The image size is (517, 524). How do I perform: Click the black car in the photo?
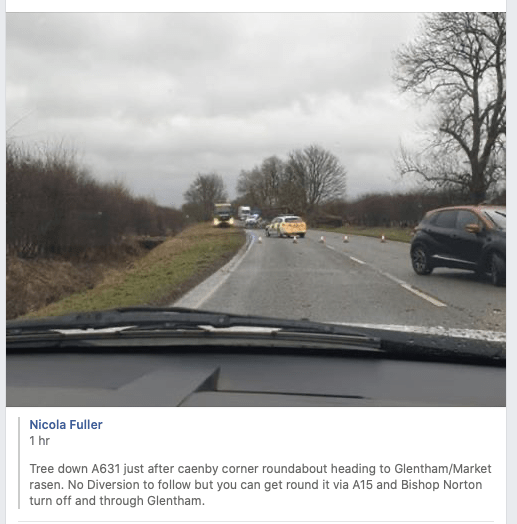(x=459, y=244)
